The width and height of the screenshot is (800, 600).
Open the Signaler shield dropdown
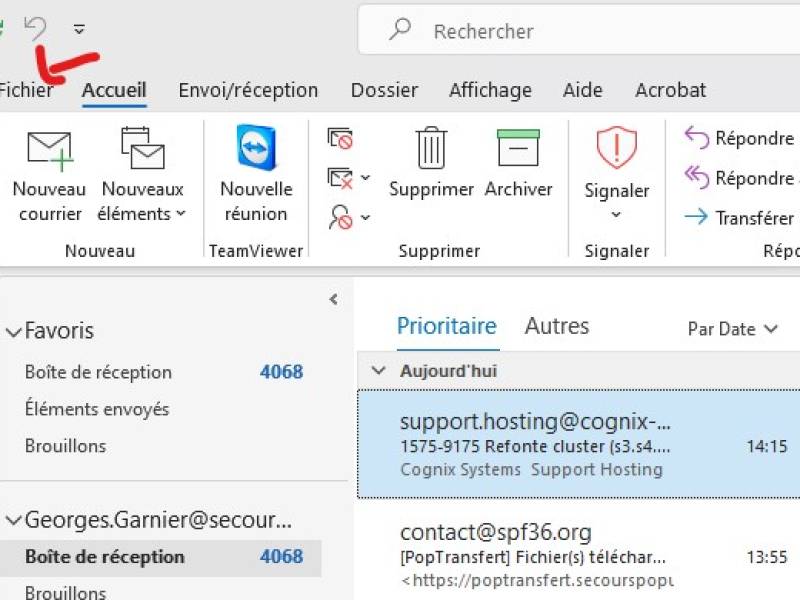click(616, 174)
